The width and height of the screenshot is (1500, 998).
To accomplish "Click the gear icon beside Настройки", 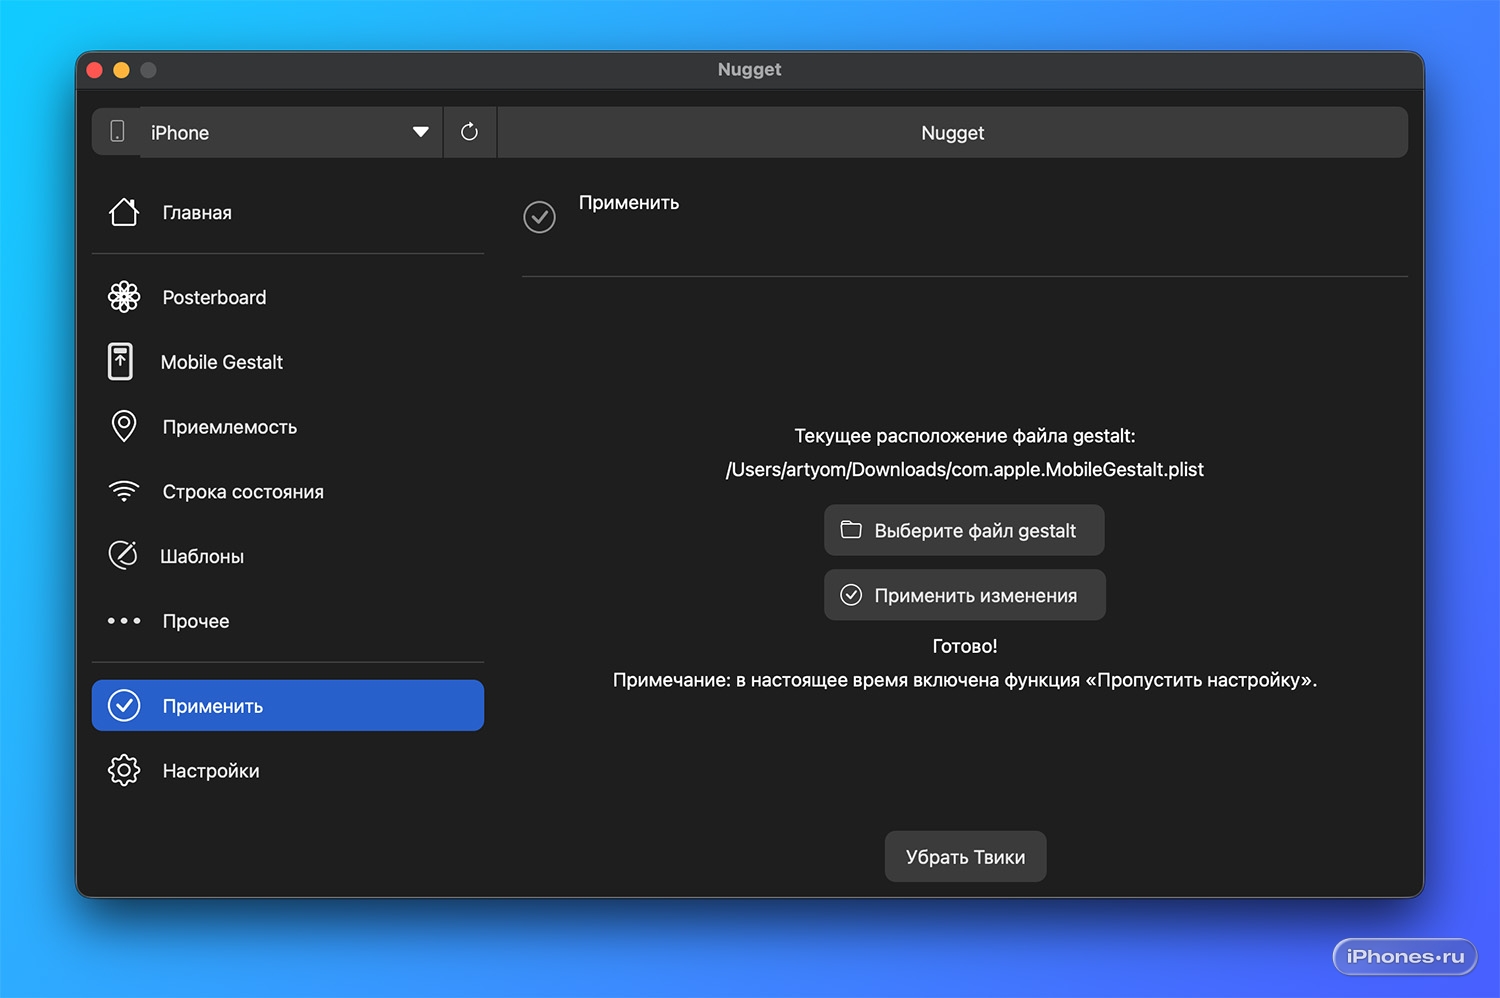I will point(124,770).
